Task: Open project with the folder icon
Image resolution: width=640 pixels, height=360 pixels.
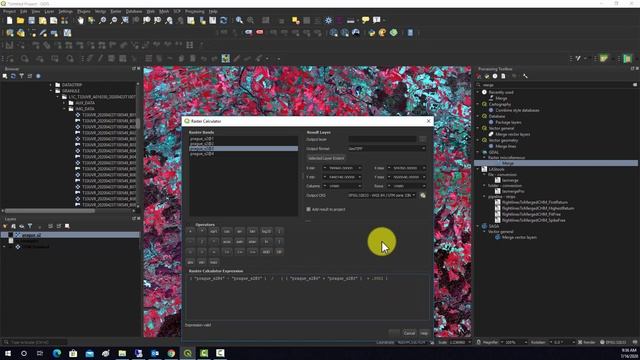Action: [x=20, y=20]
